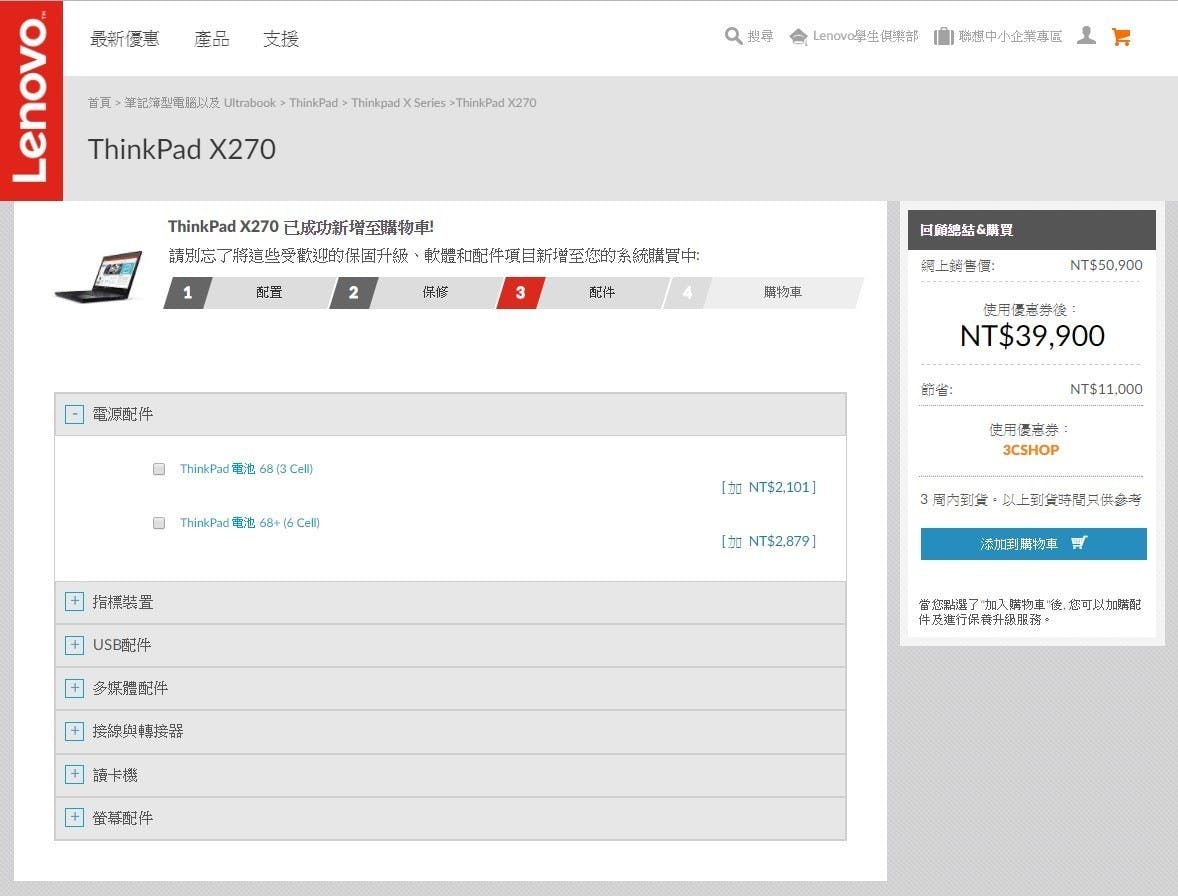Click the NT$11,000 savings amount

pos(1106,389)
